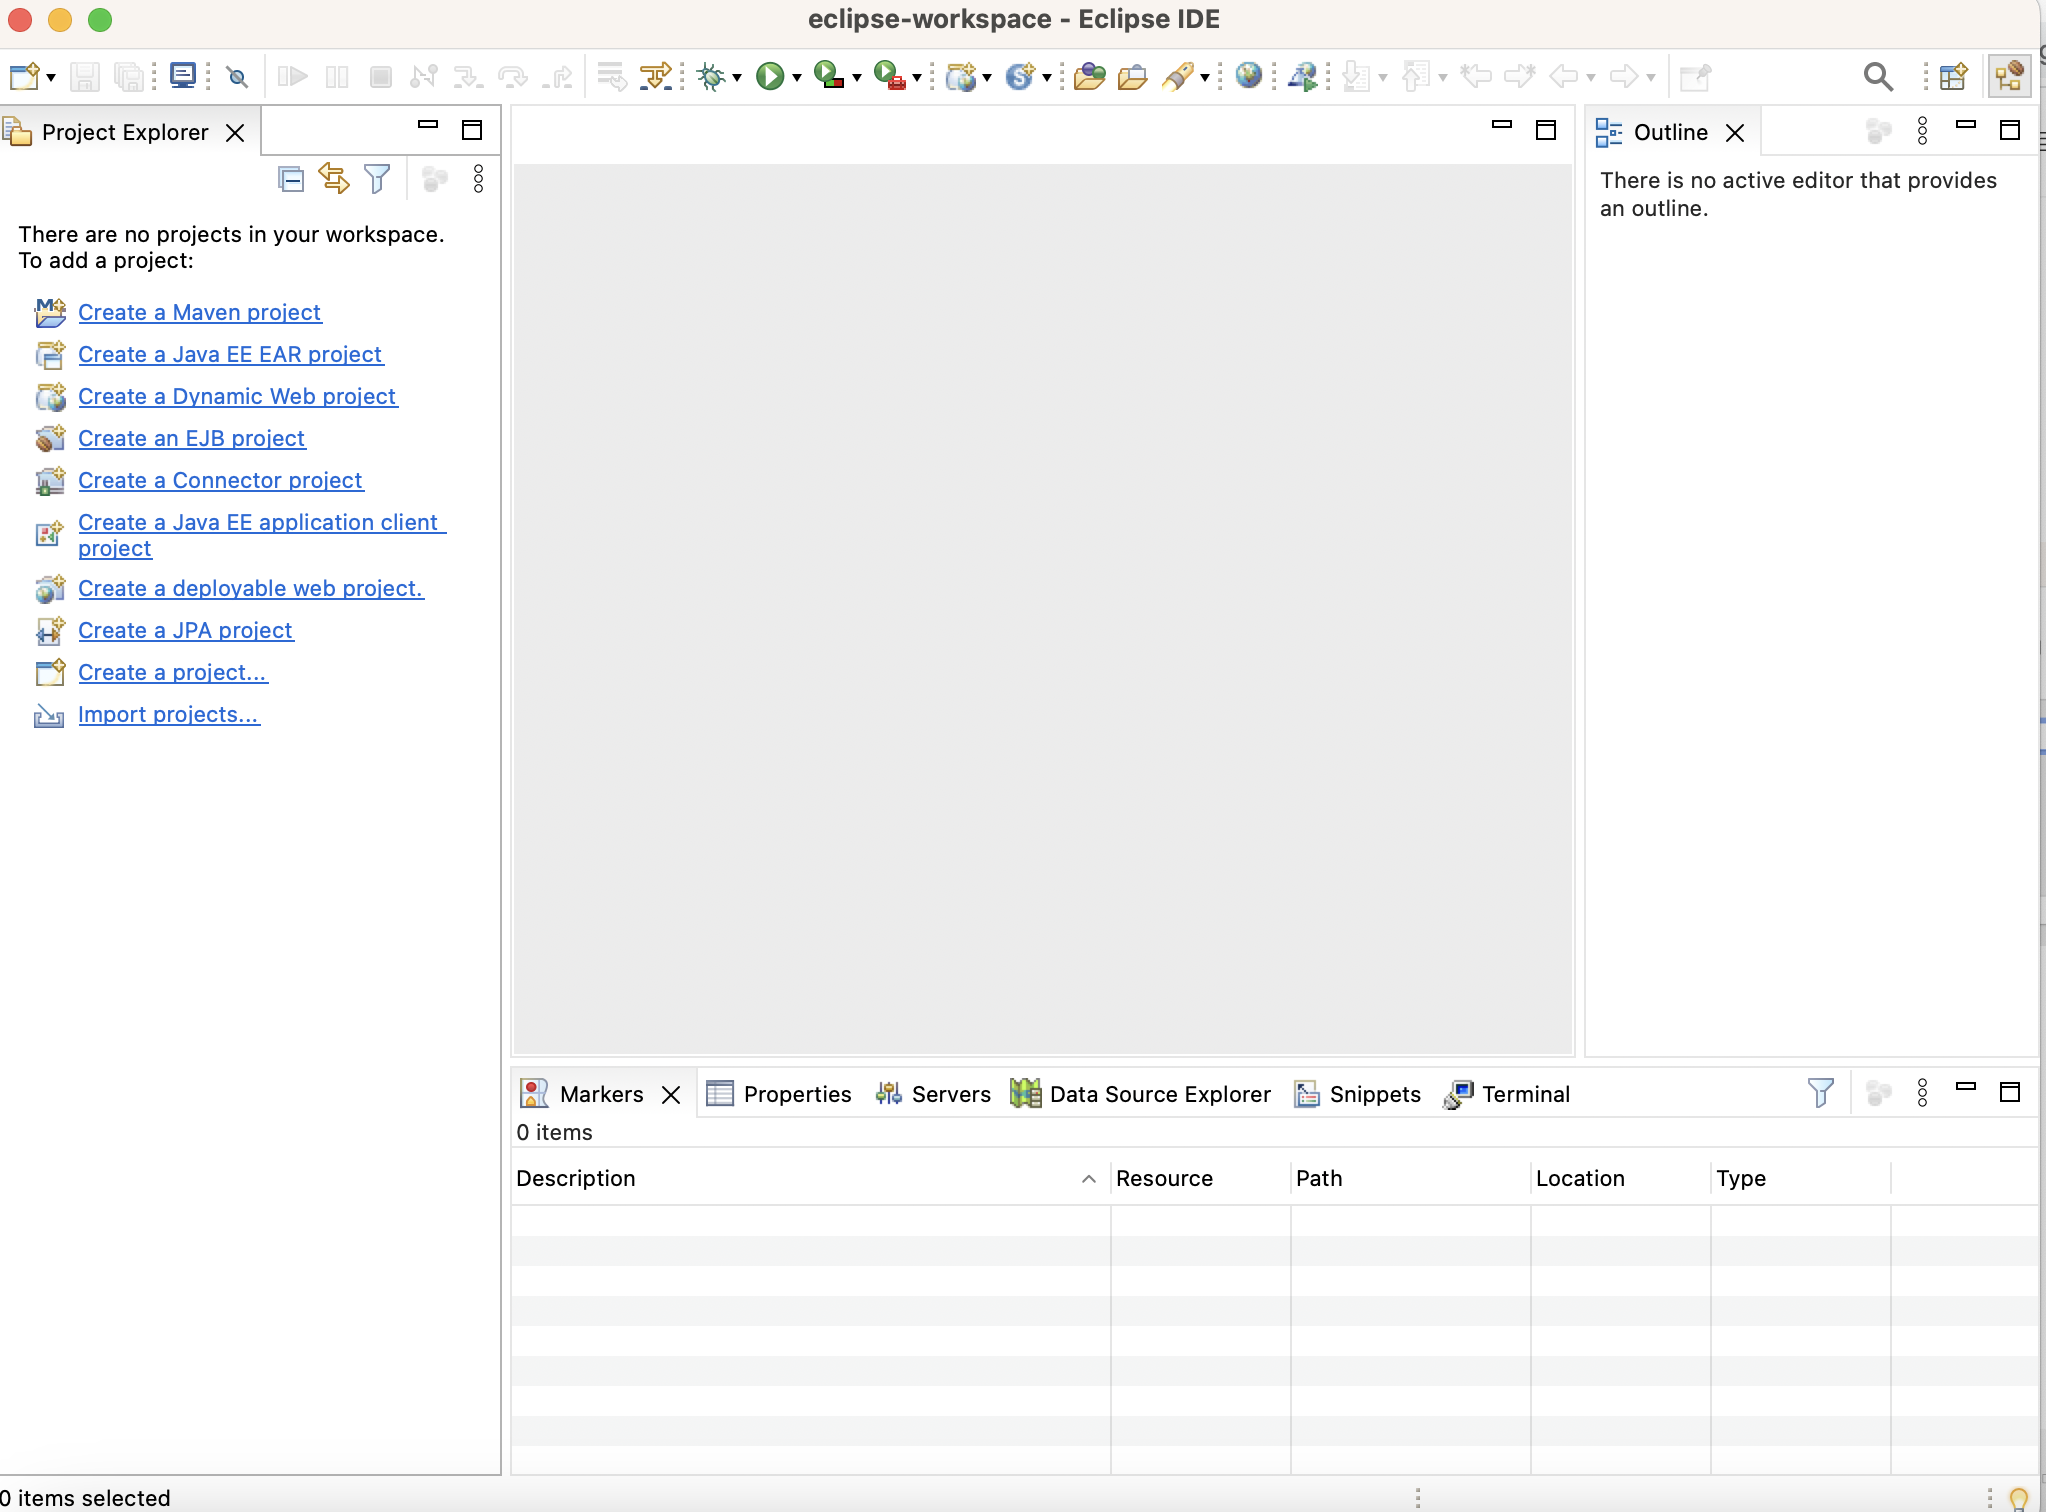Click the Forward navigation arrow

point(1624,76)
